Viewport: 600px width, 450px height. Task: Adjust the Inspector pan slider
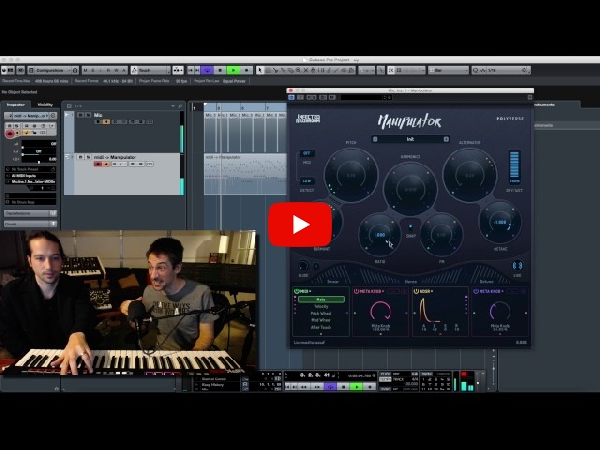[39, 154]
